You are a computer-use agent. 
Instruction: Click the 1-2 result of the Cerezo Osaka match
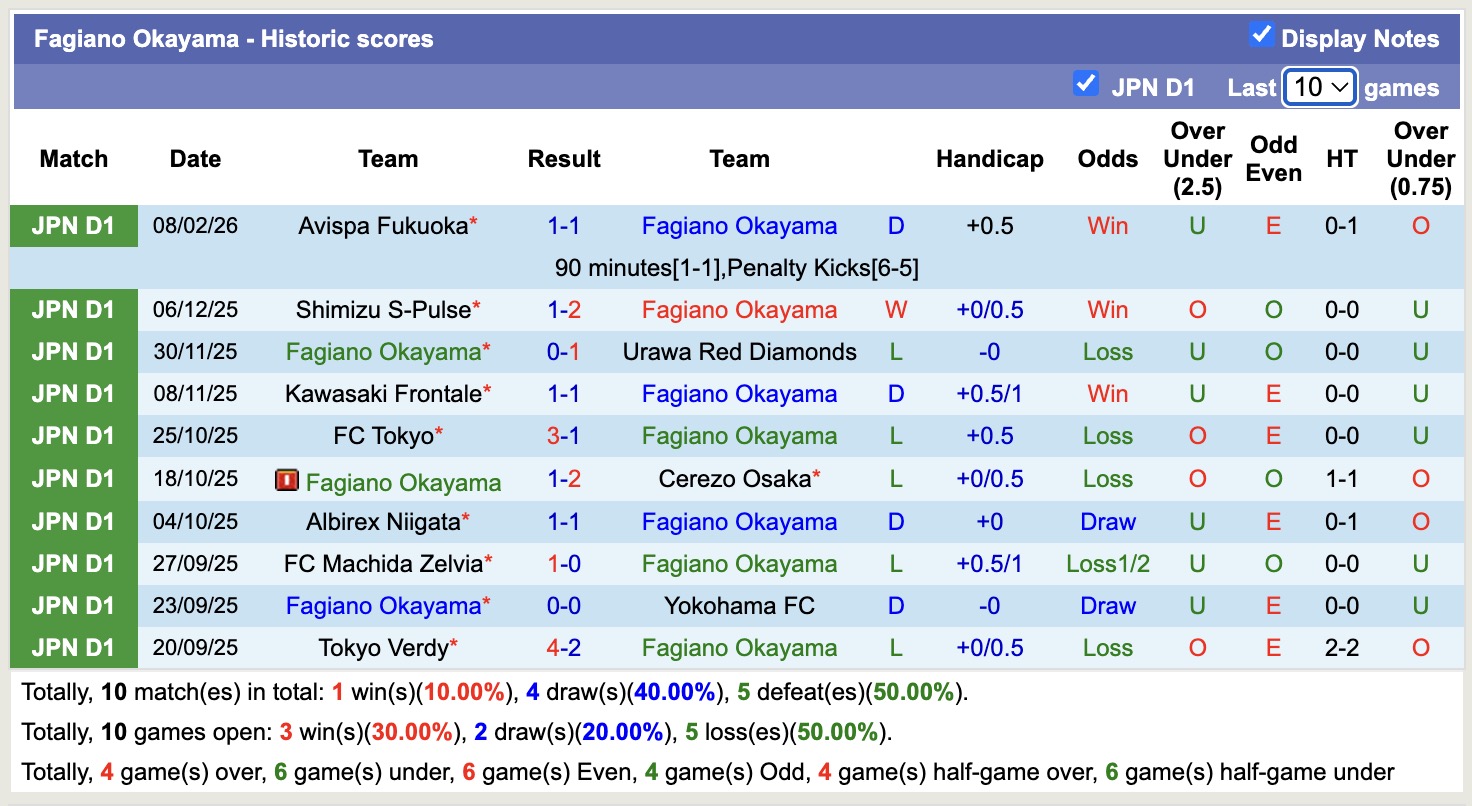tap(564, 479)
